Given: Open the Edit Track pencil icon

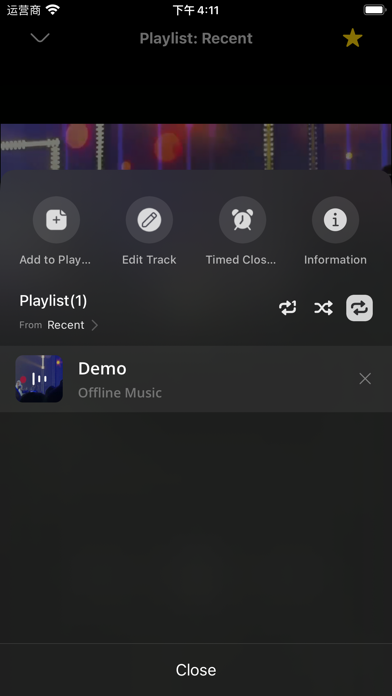Looking at the screenshot, I should click(x=149, y=220).
